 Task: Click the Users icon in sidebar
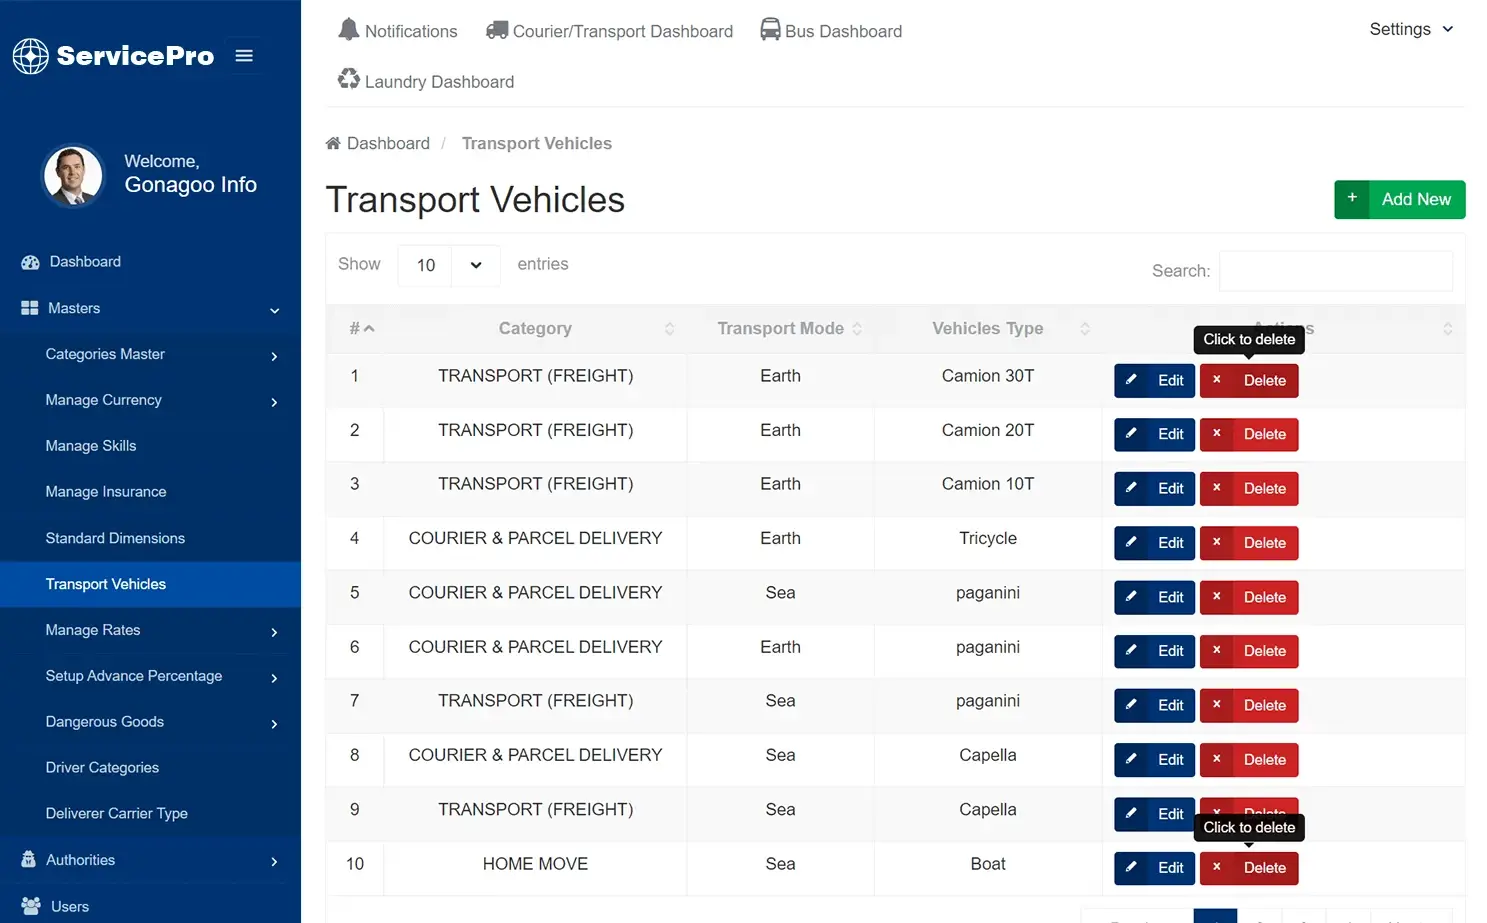click(33, 906)
